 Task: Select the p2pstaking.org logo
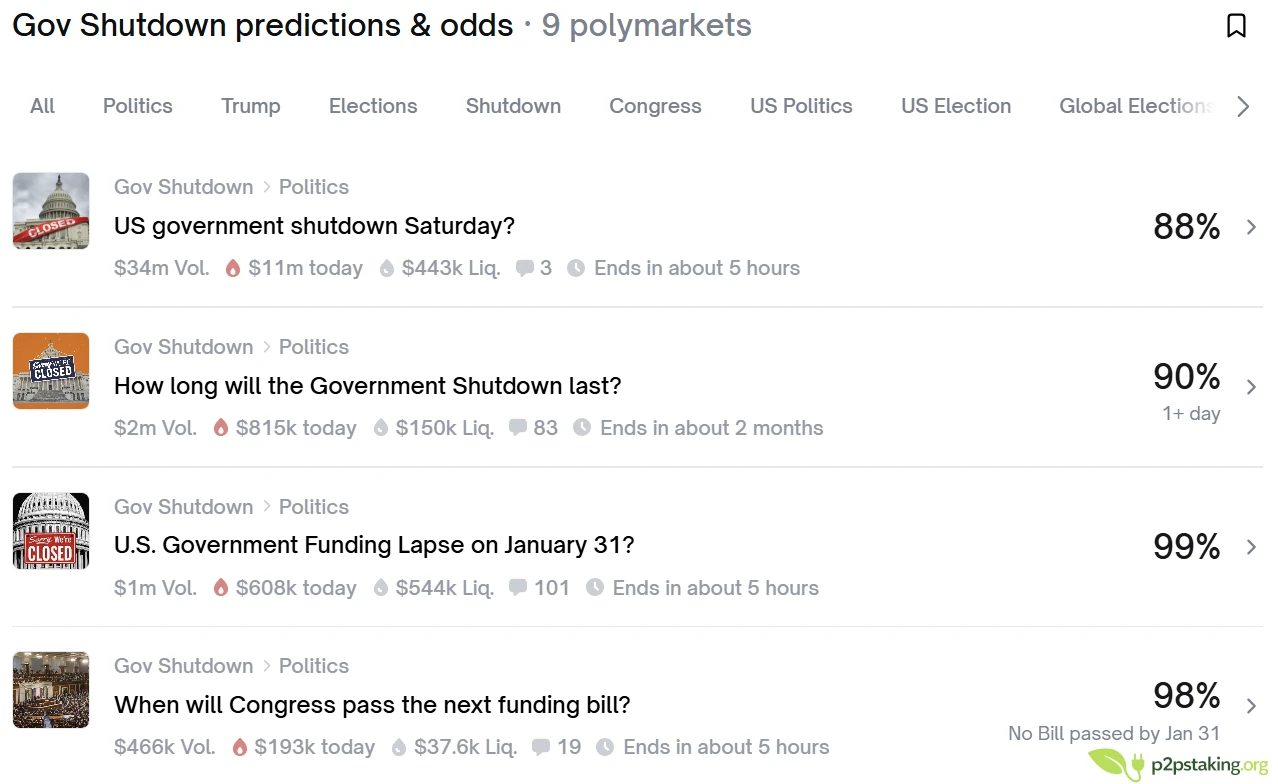[1176, 765]
